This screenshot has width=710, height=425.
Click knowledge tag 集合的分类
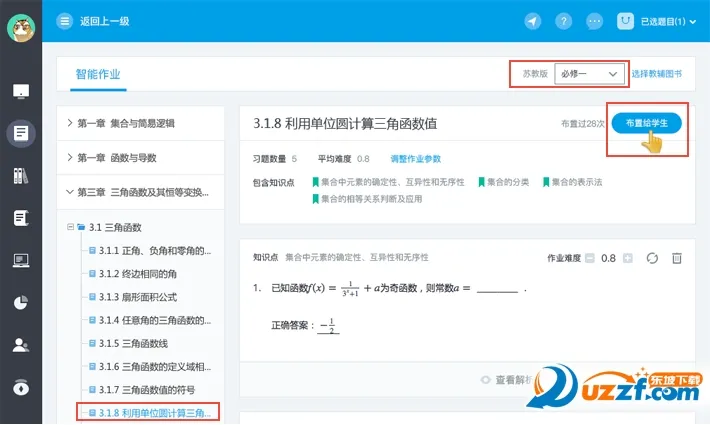pos(504,182)
